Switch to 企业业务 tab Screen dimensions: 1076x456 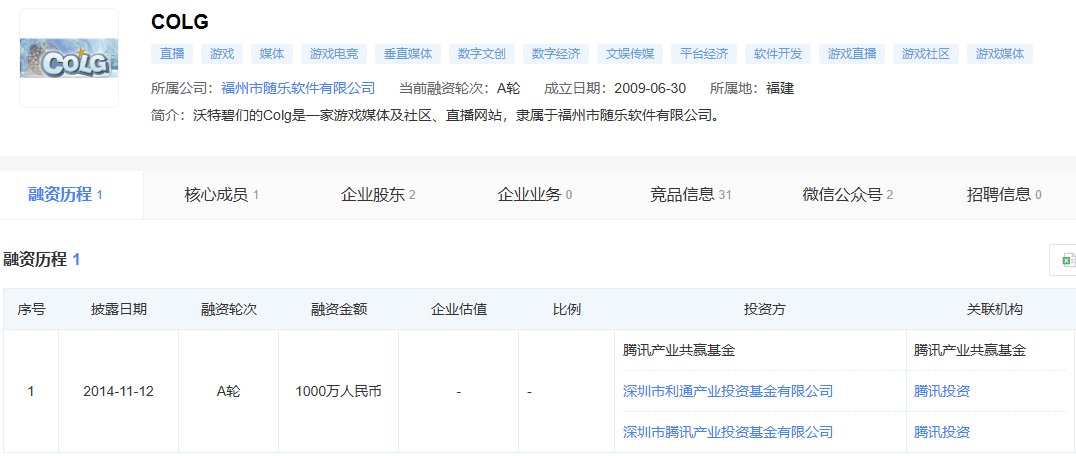pyautogui.click(x=535, y=195)
